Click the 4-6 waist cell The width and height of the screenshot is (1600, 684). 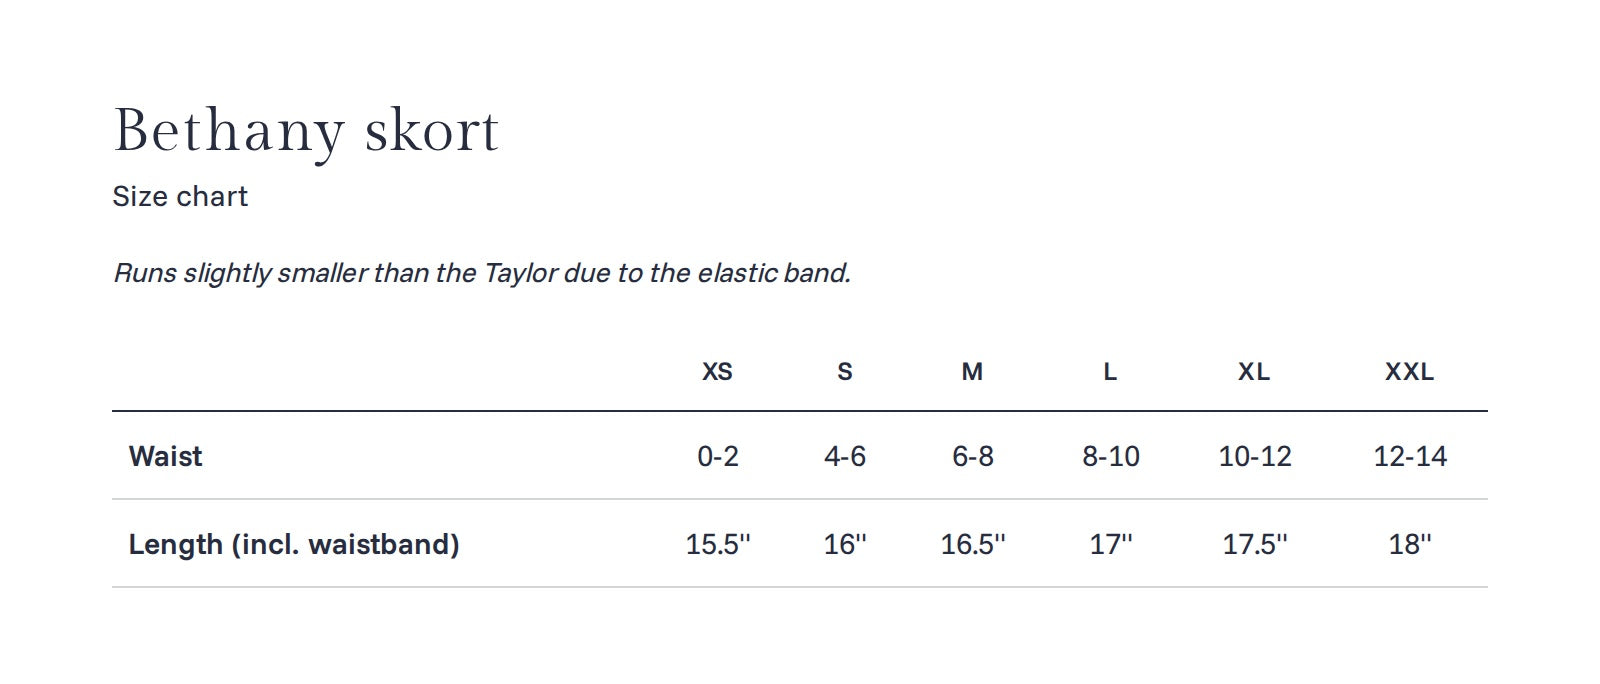845,456
